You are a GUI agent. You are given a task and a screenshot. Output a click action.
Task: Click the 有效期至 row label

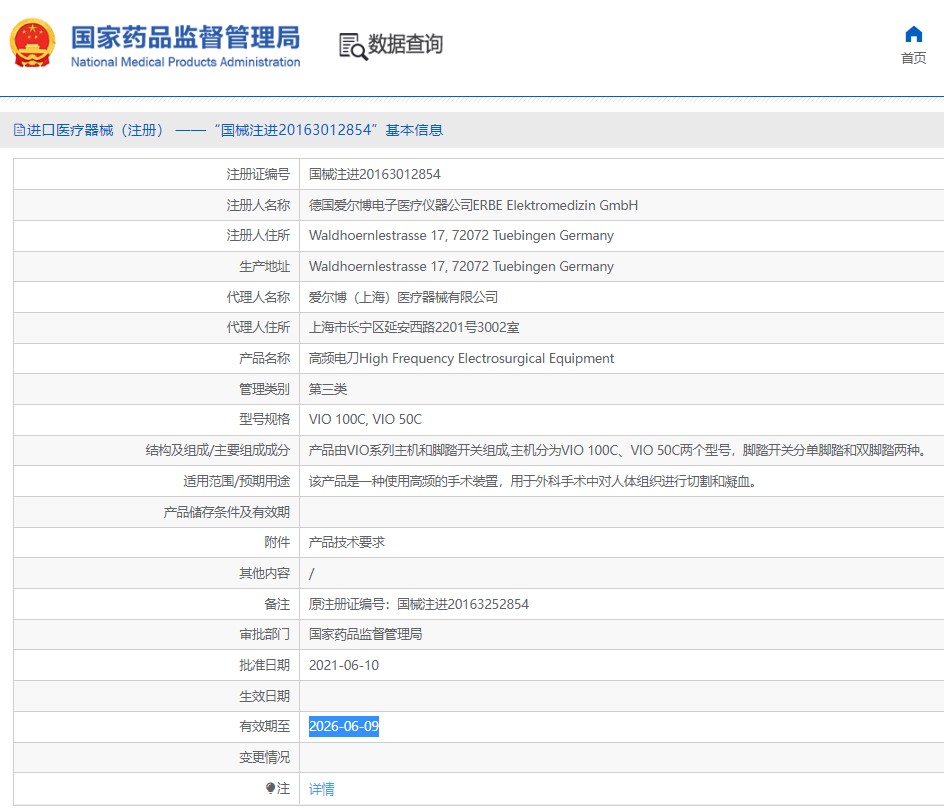pyautogui.click(x=264, y=727)
